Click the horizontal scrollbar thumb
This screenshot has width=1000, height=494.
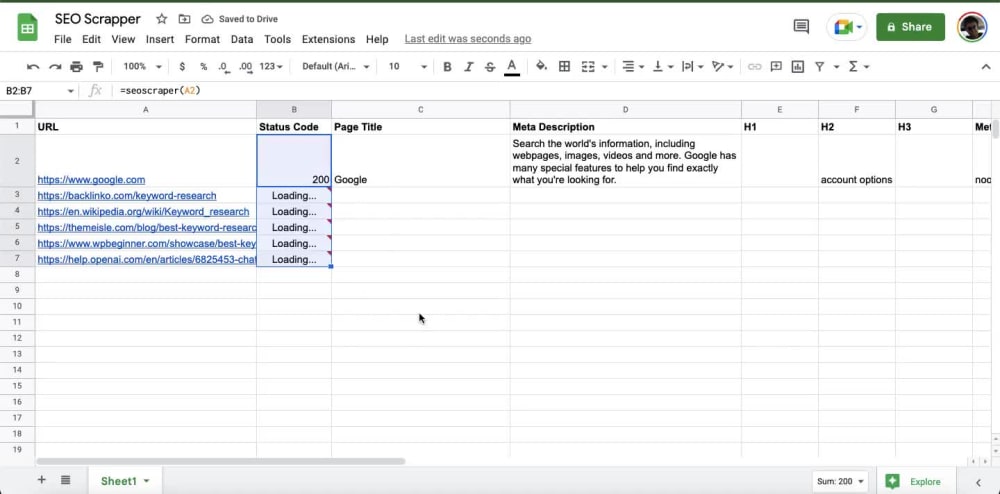(221, 461)
